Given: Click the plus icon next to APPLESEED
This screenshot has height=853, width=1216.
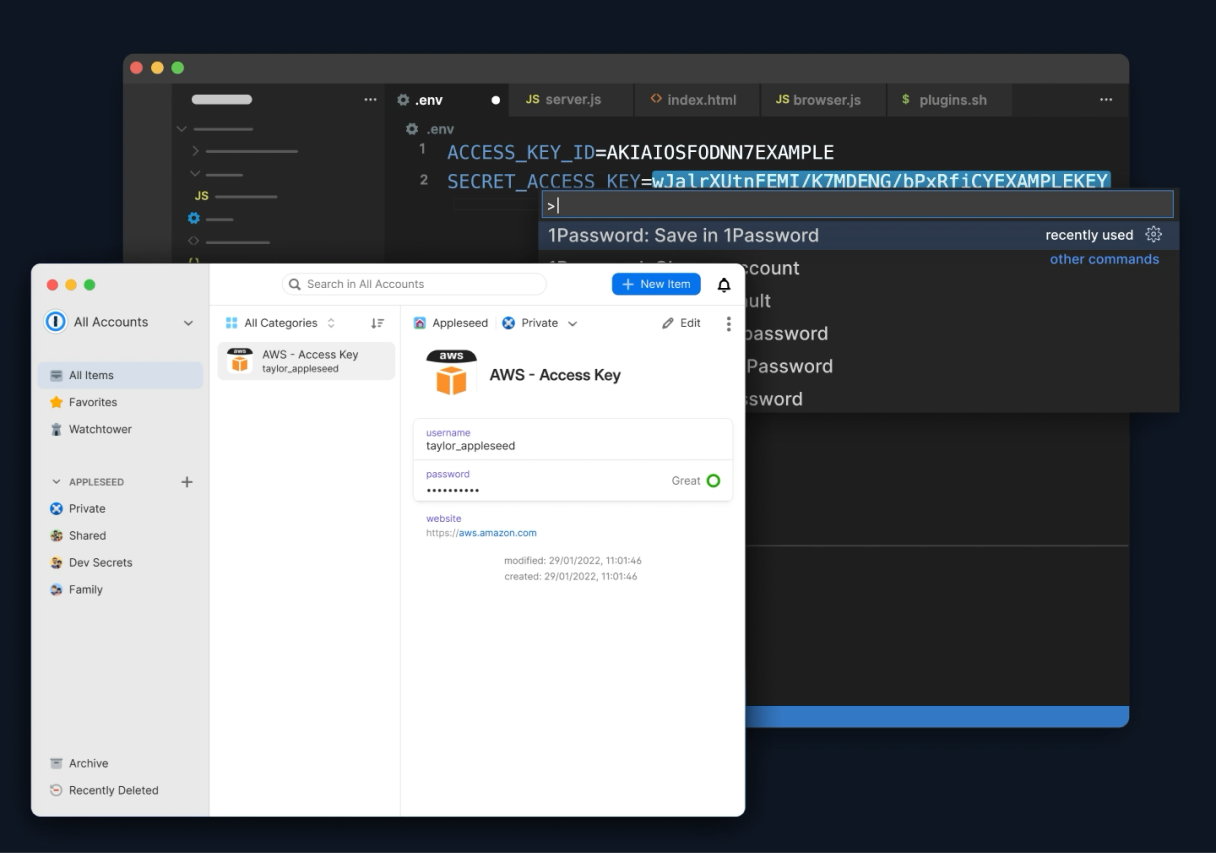Looking at the screenshot, I should (186, 481).
